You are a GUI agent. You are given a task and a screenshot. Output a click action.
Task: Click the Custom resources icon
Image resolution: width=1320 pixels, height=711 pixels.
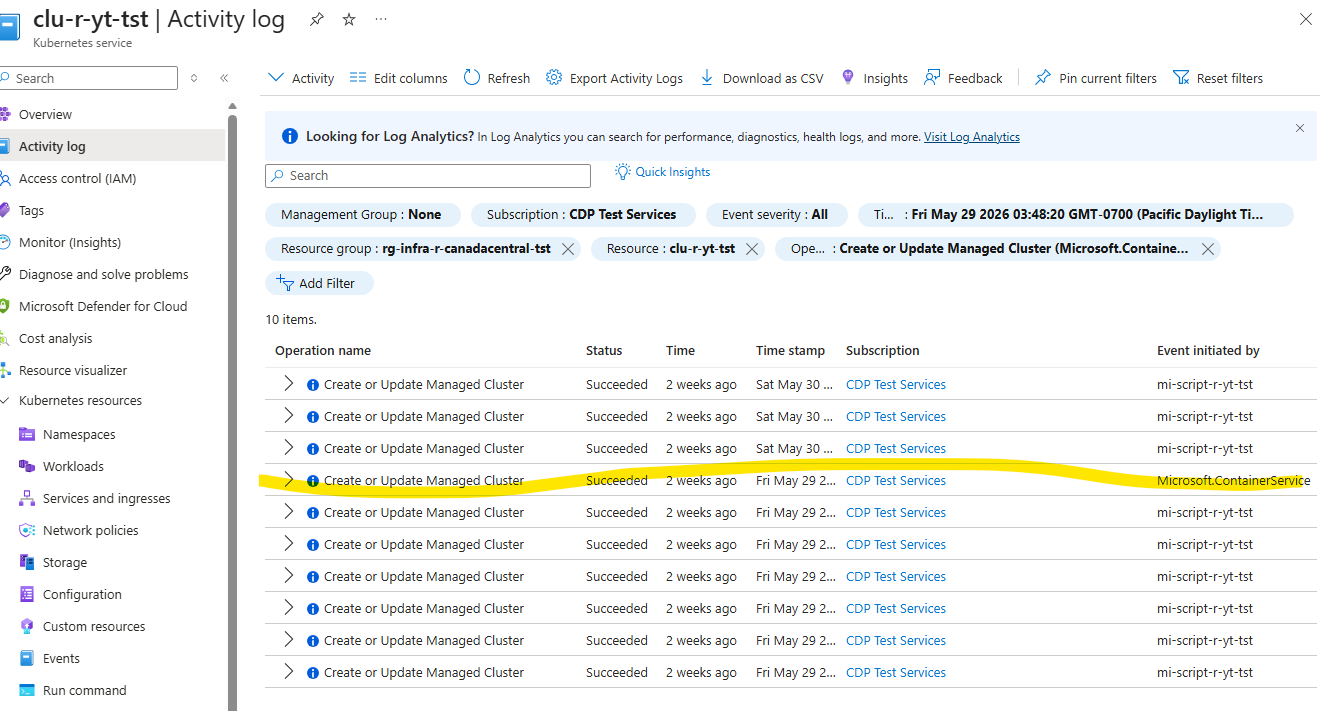pos(27,626)
